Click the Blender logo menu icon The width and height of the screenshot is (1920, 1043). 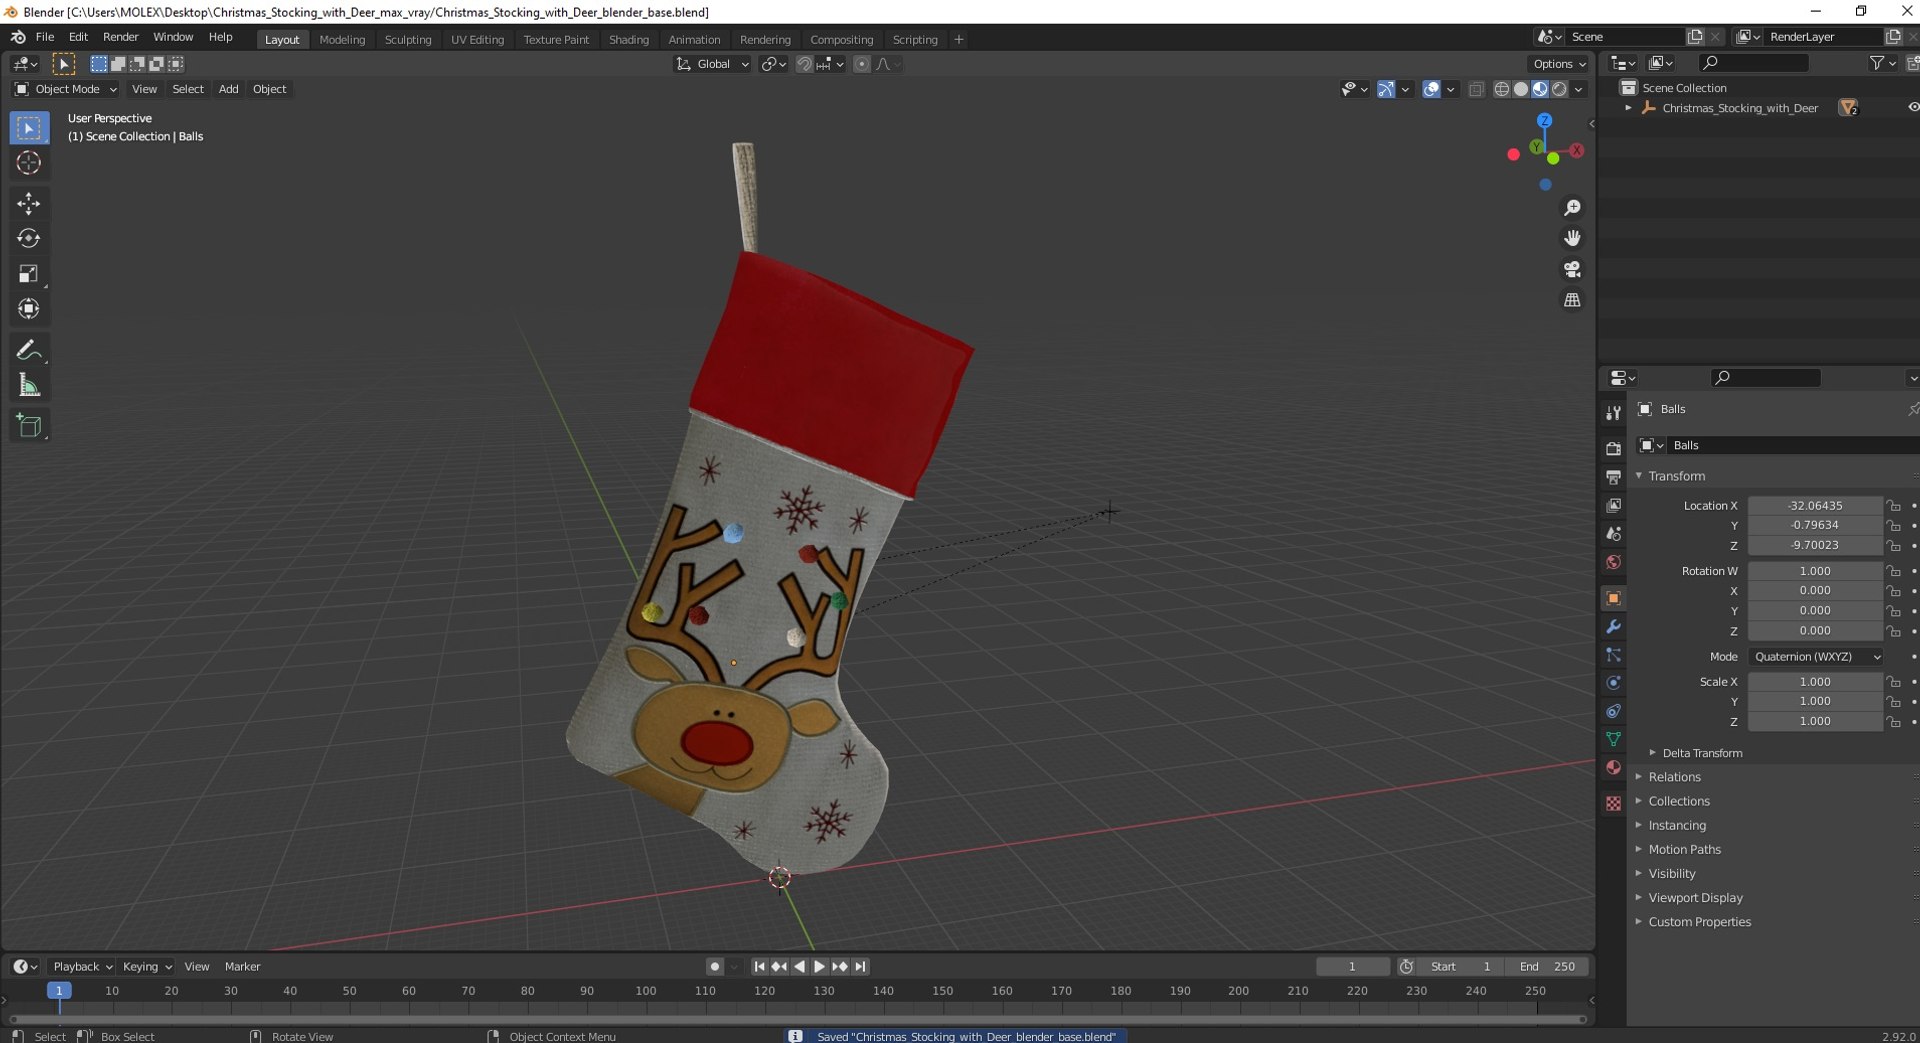pos(18,37)
